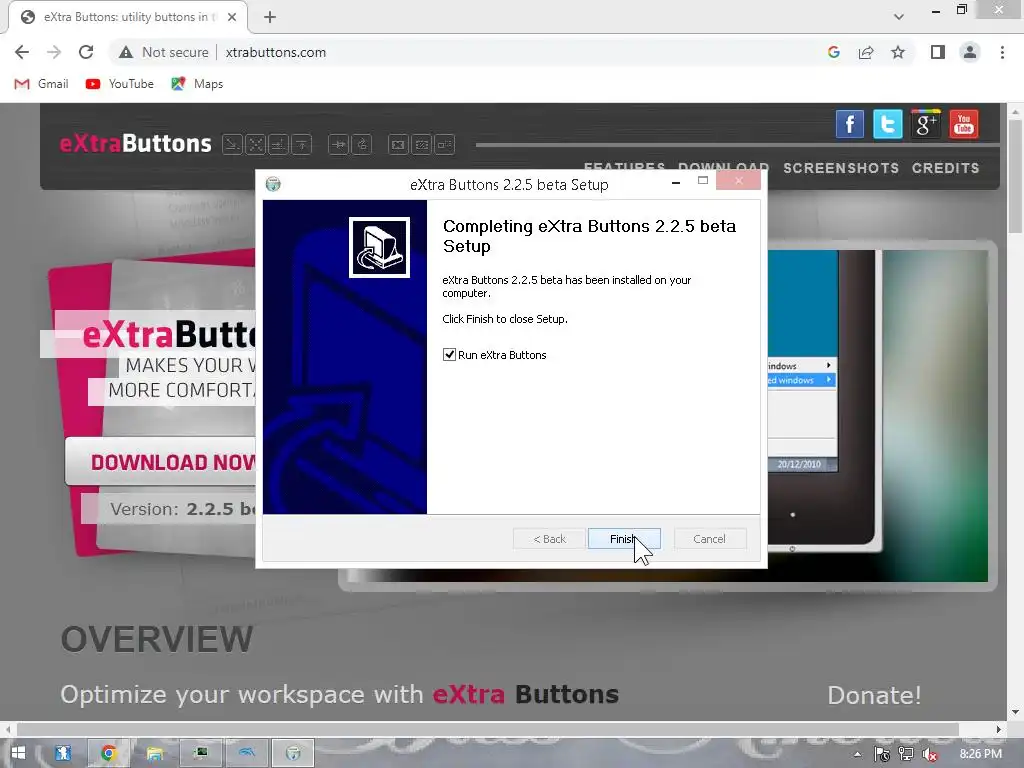This screenshot has width=1024, height=768.
Task: Click the page vertical scrollbar thumb
Action: pyautogui.click(x=1015, y=176)
